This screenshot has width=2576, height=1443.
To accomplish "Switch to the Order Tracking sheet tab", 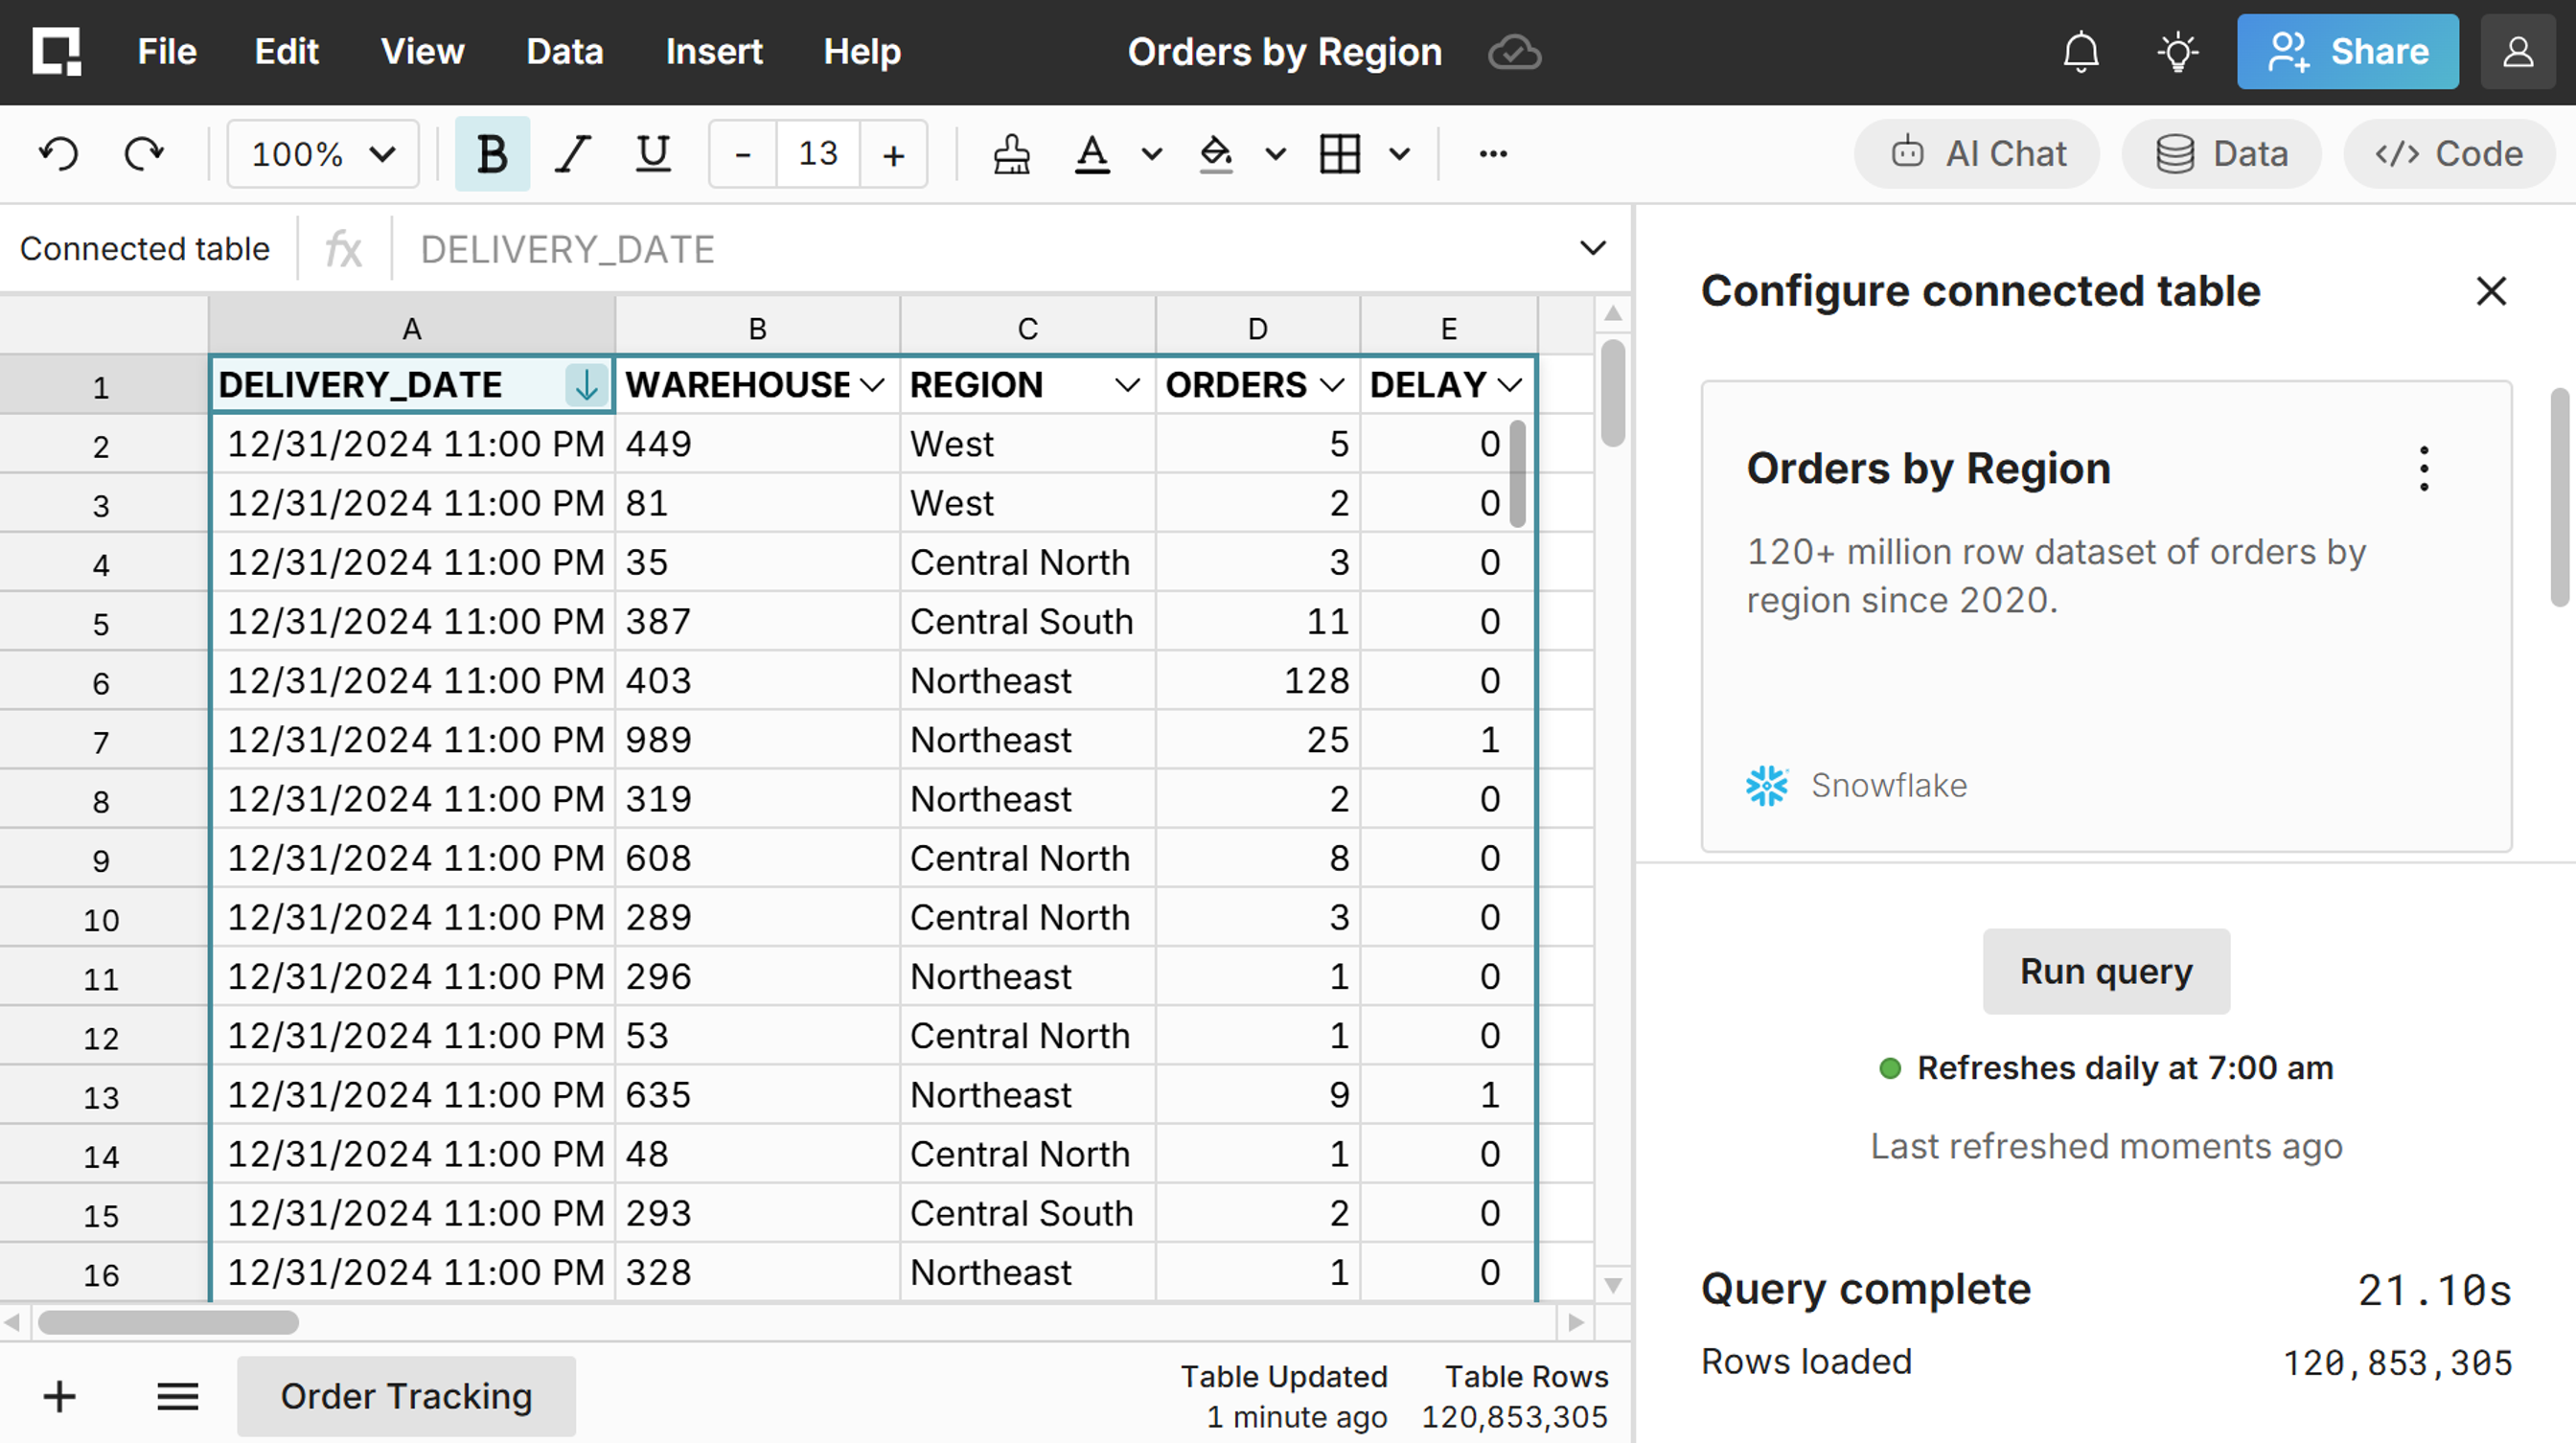I will tap(406, 1396).
